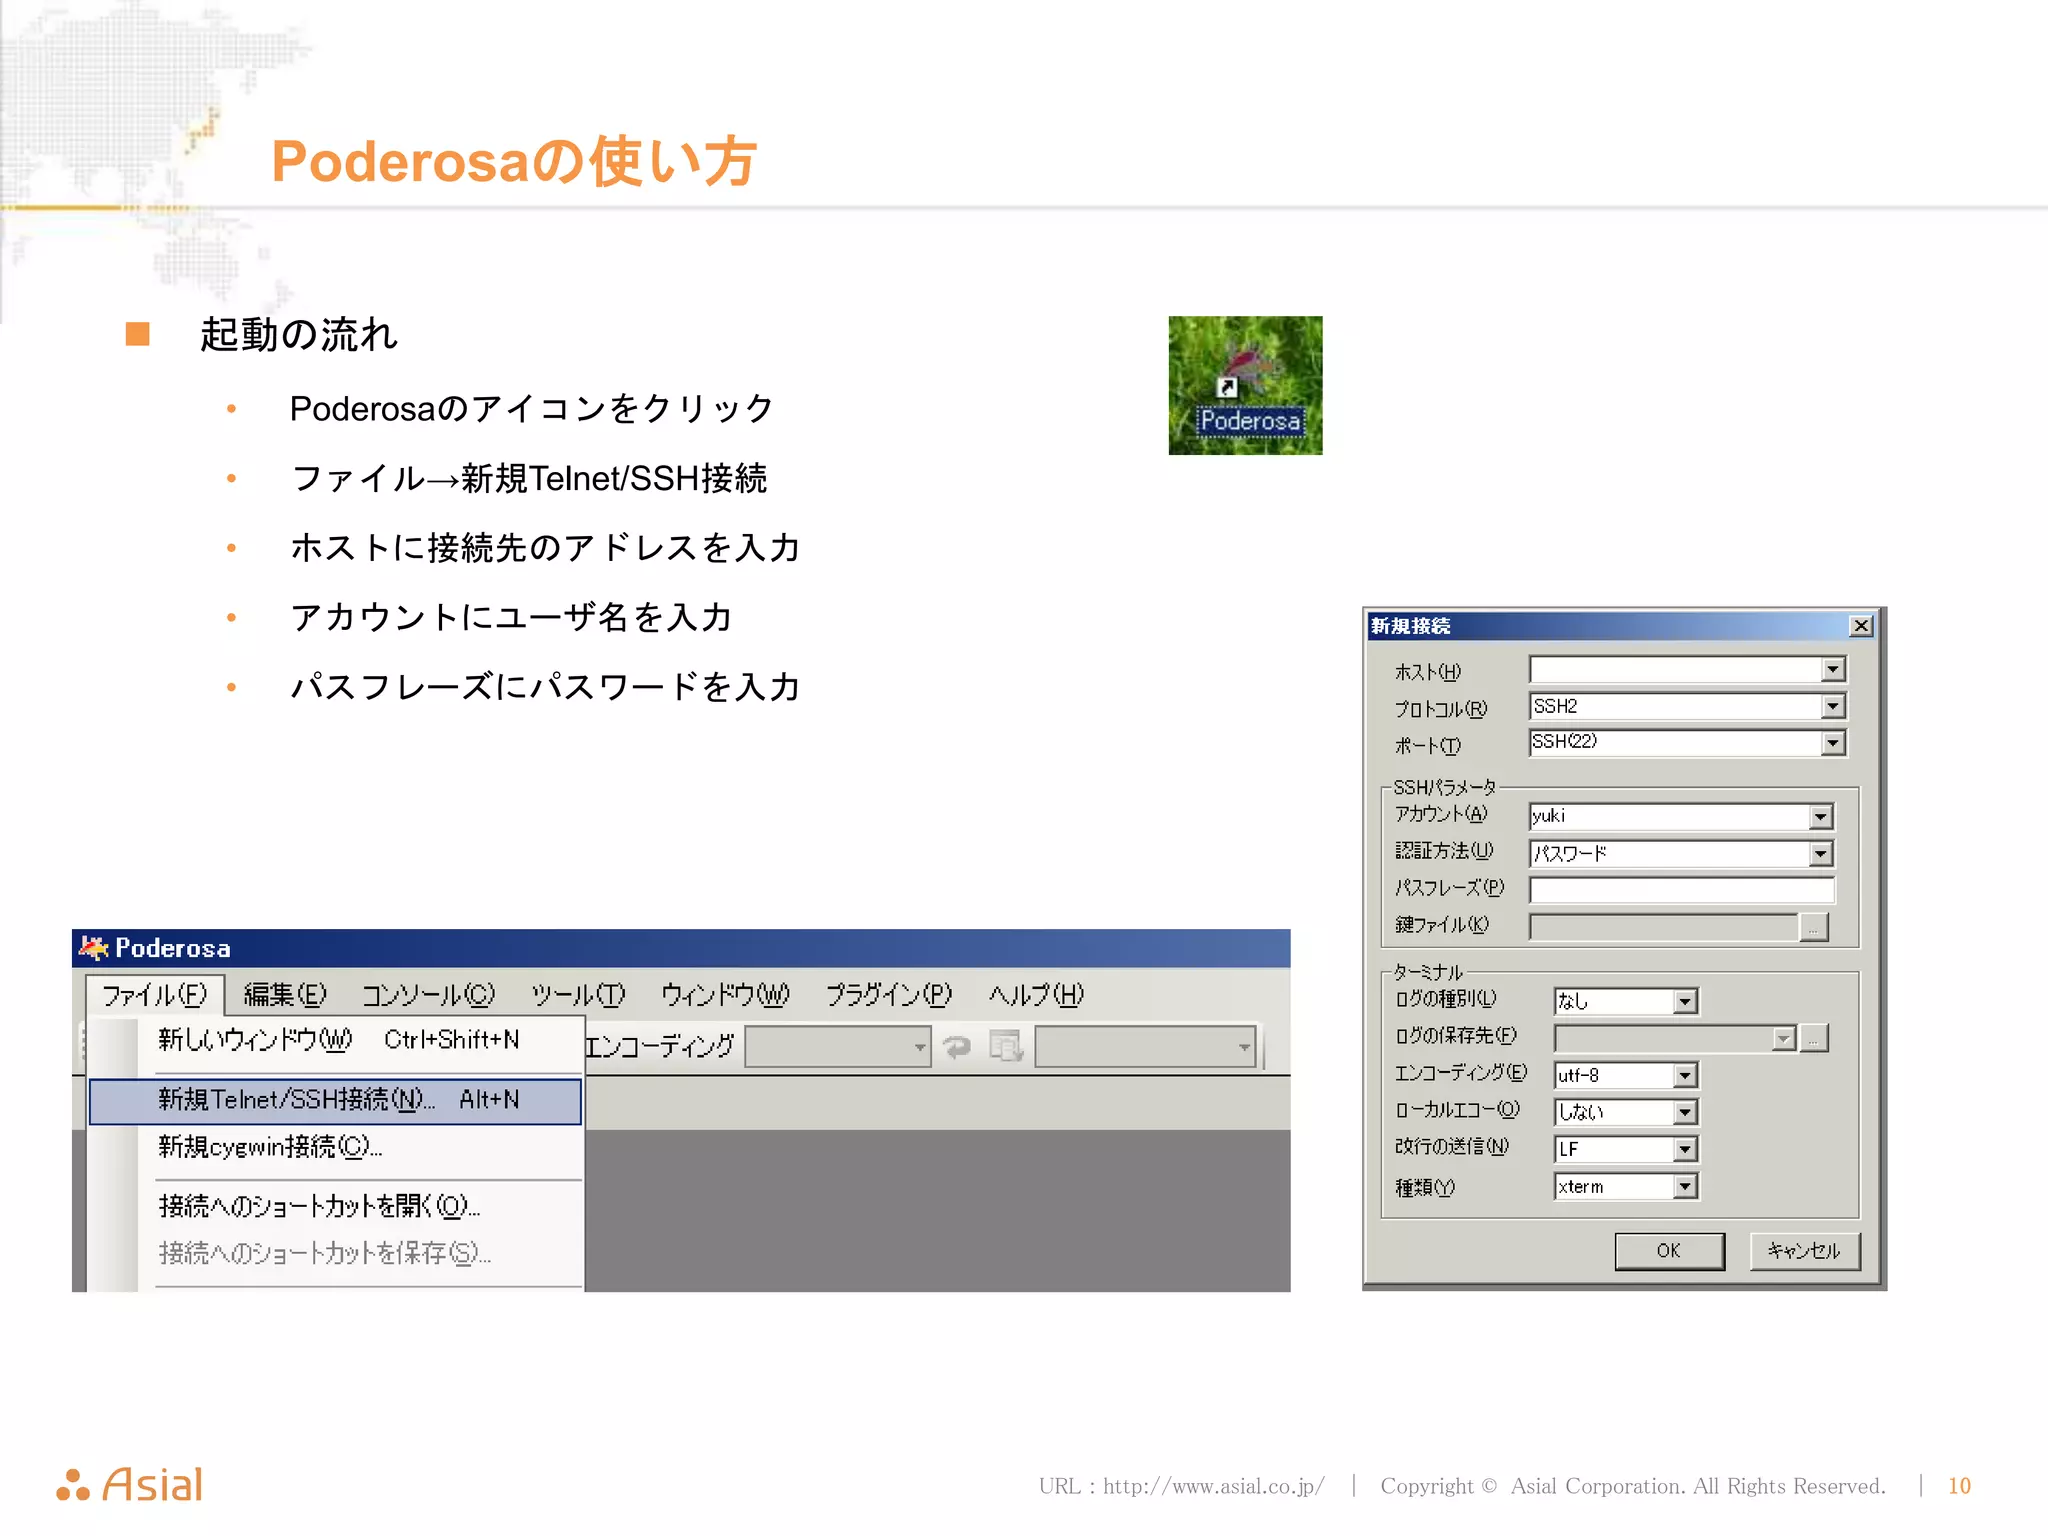Close the 新規接続 dialog with X

click(x=1860, y=626)
